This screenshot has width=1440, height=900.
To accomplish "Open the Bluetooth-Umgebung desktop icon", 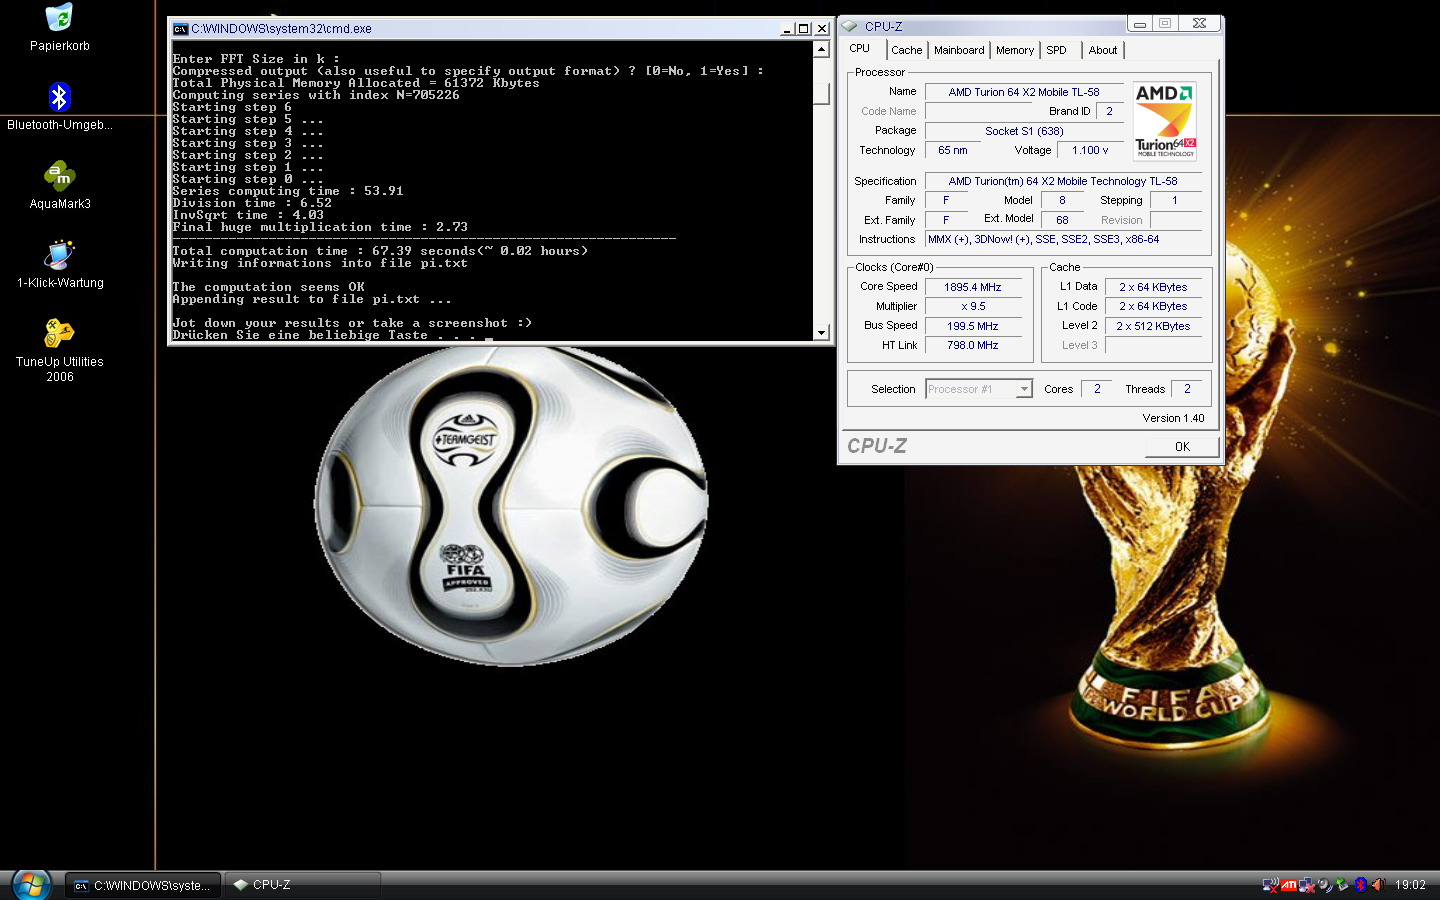I will click(59, 106).
